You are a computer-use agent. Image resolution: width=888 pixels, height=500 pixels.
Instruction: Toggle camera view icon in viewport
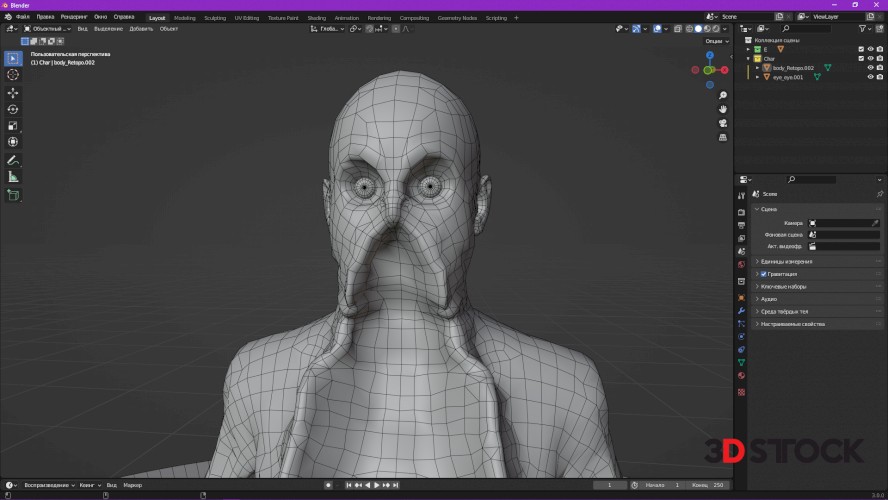point(723,123)
